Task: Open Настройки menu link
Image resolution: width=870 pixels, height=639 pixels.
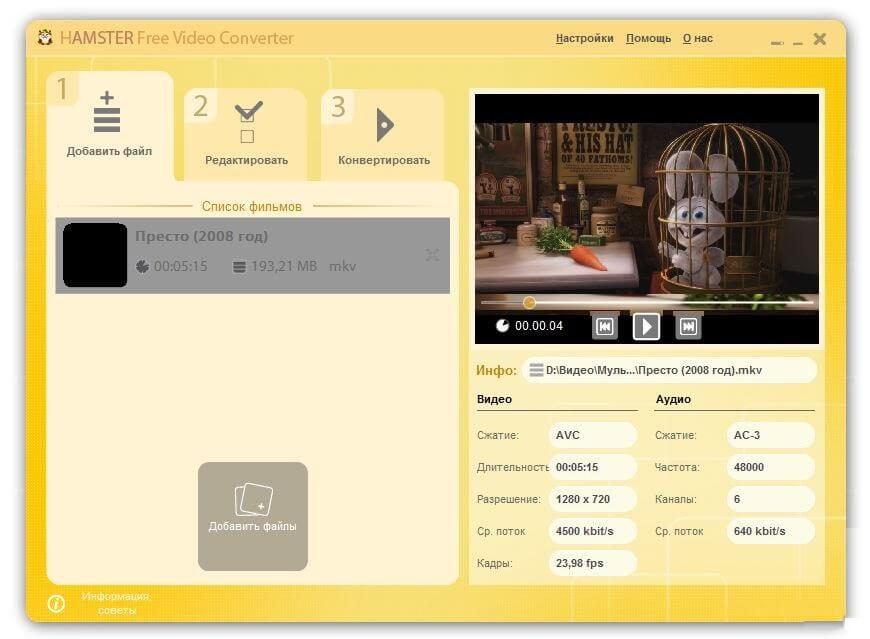Action: click(584, 38)
